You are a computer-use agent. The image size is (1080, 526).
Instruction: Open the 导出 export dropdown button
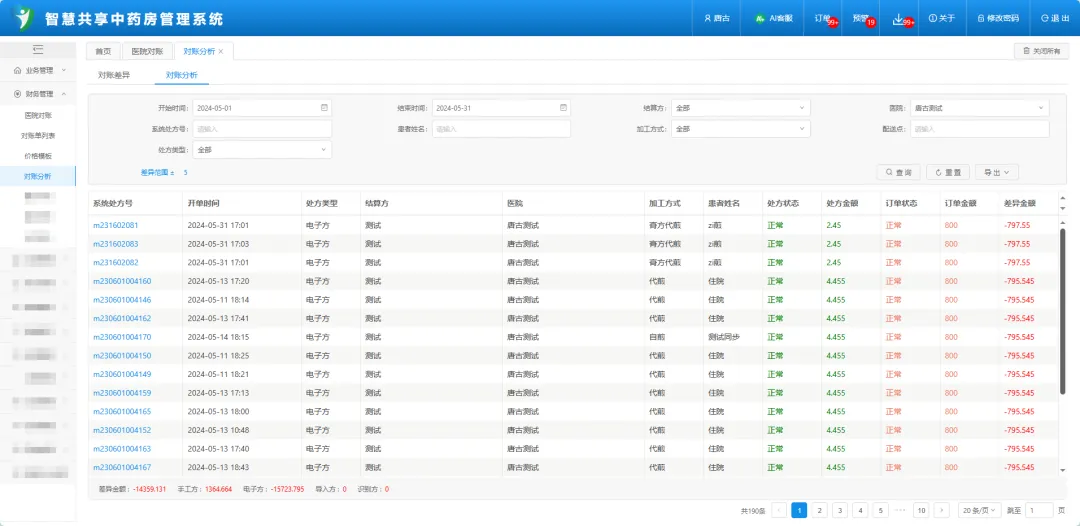[x=996, y=172]
